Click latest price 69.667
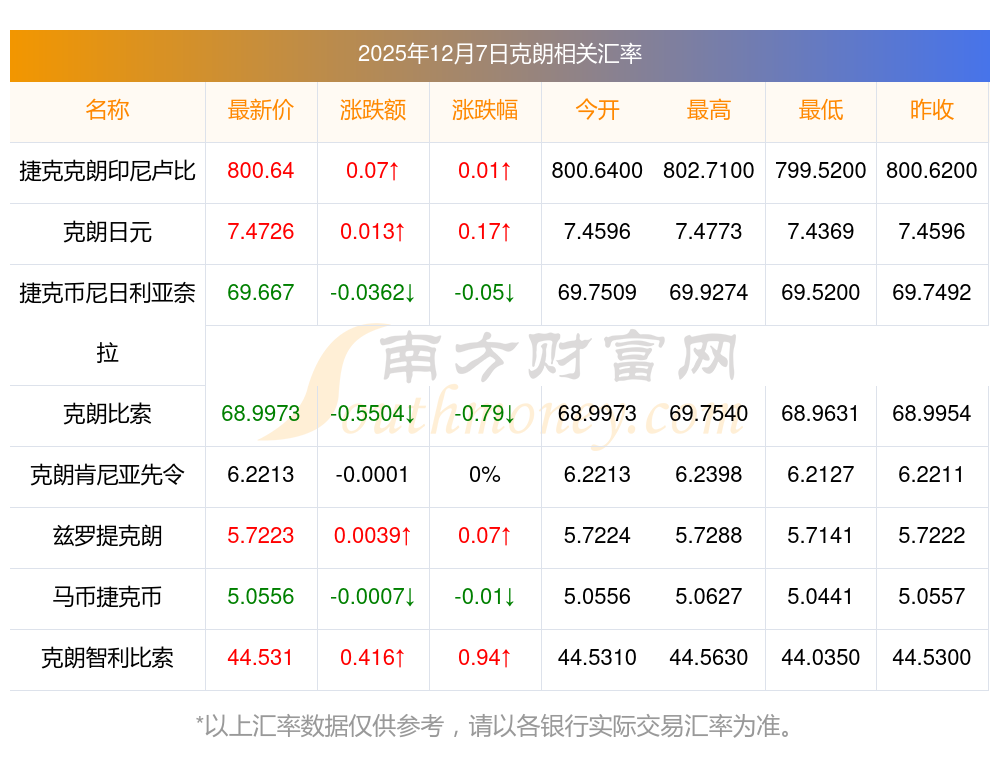 [261, 293]
